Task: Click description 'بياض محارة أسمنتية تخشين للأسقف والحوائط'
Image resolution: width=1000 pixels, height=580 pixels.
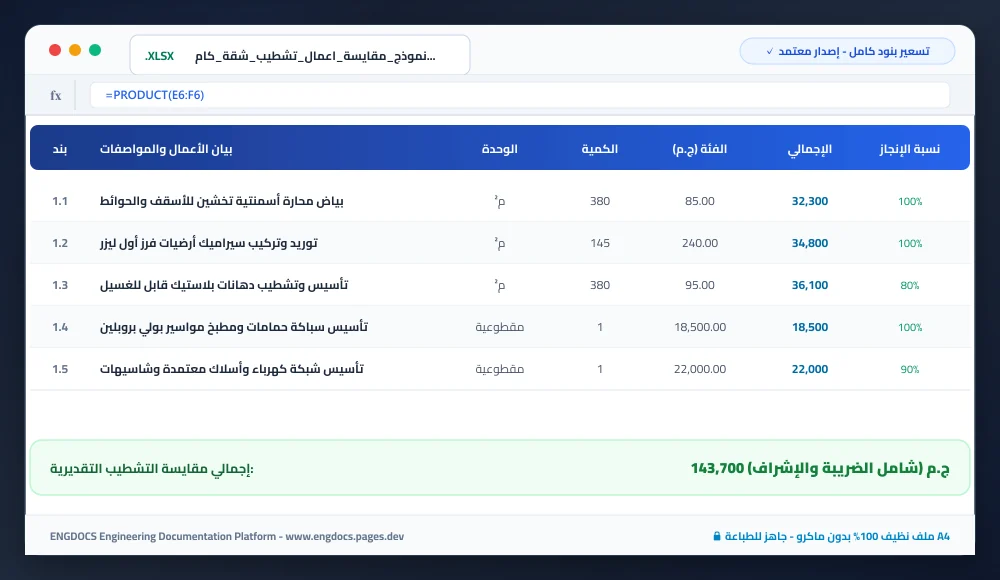Action: [221, 201]
